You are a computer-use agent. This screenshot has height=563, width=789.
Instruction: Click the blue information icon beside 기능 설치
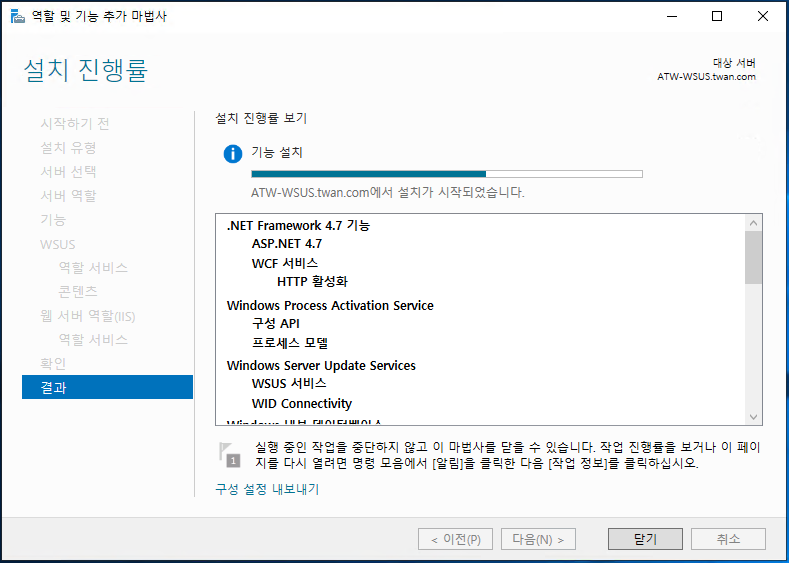click(233, 154)
